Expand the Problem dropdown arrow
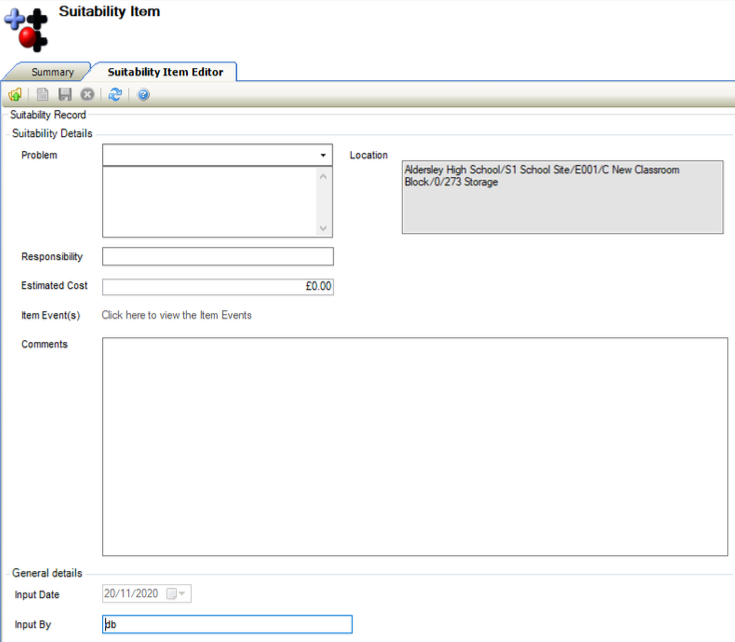The width and height of the screenshot is (735, 642). tap(323, 156)
